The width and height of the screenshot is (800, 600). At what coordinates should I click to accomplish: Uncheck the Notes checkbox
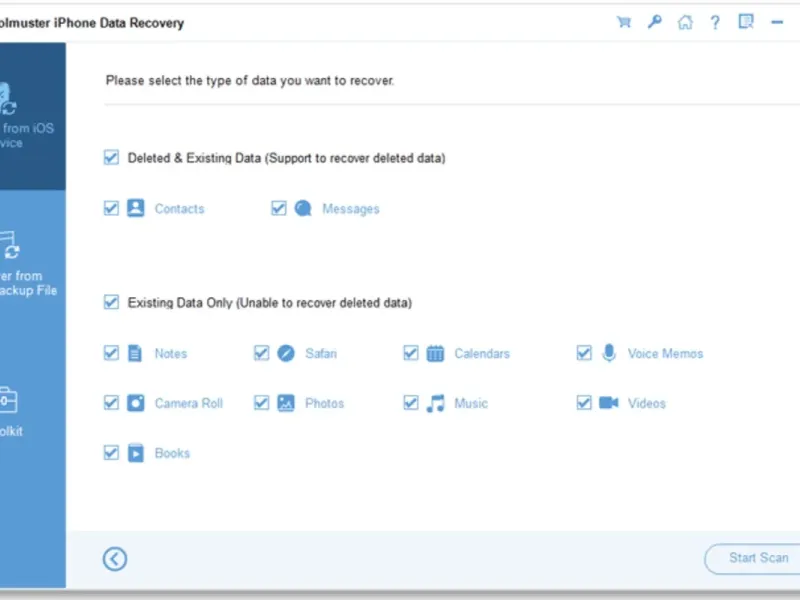pos(111,353)
